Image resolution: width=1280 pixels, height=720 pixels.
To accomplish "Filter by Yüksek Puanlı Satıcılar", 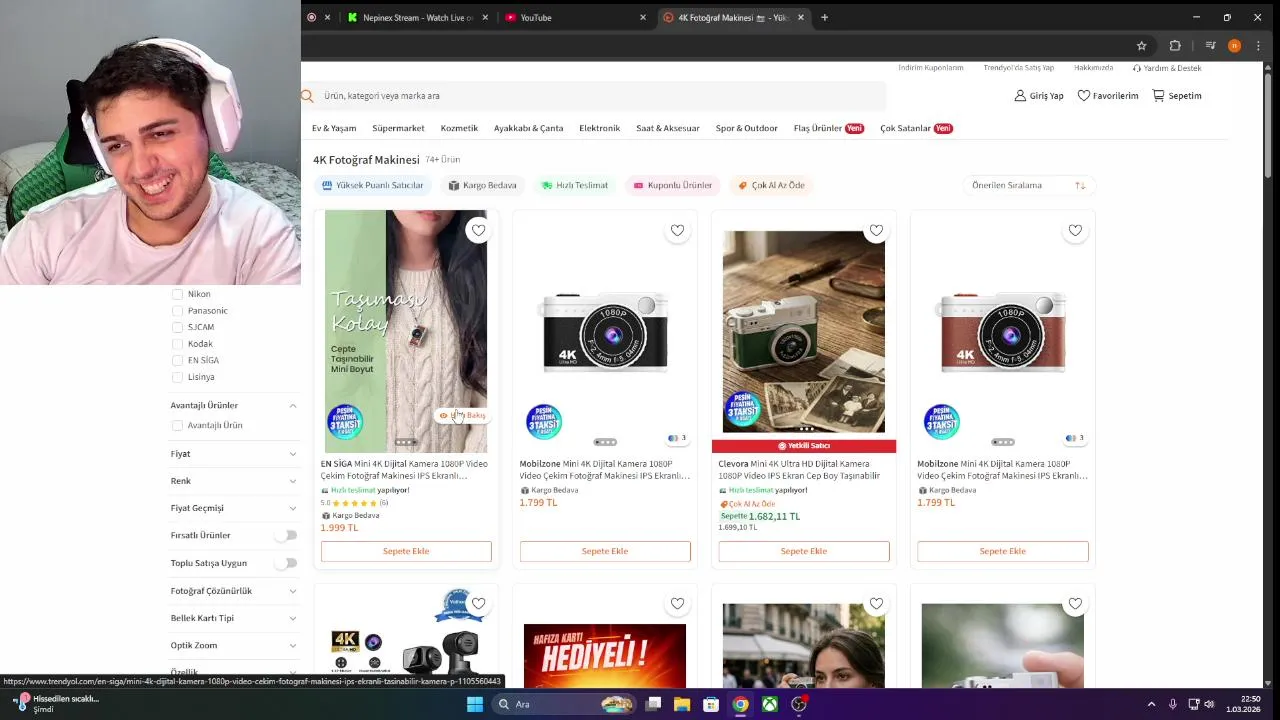I will pos(373,185).
